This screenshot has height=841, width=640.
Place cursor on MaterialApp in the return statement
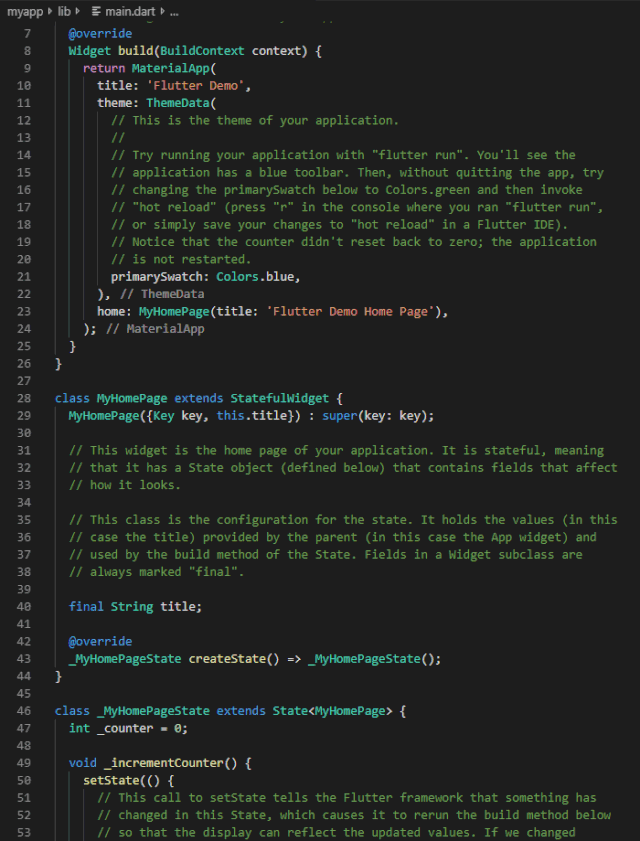click(x=171, y=68)
